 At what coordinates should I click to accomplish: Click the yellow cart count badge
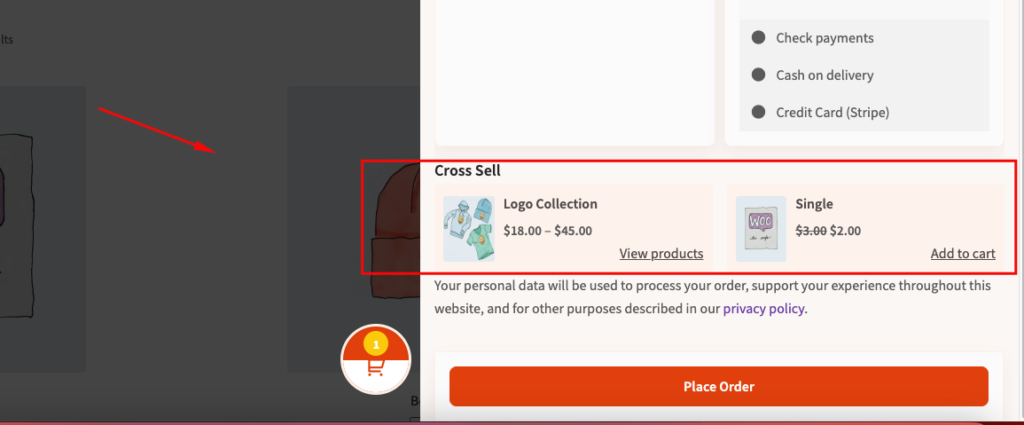click(x=376, y=344)
